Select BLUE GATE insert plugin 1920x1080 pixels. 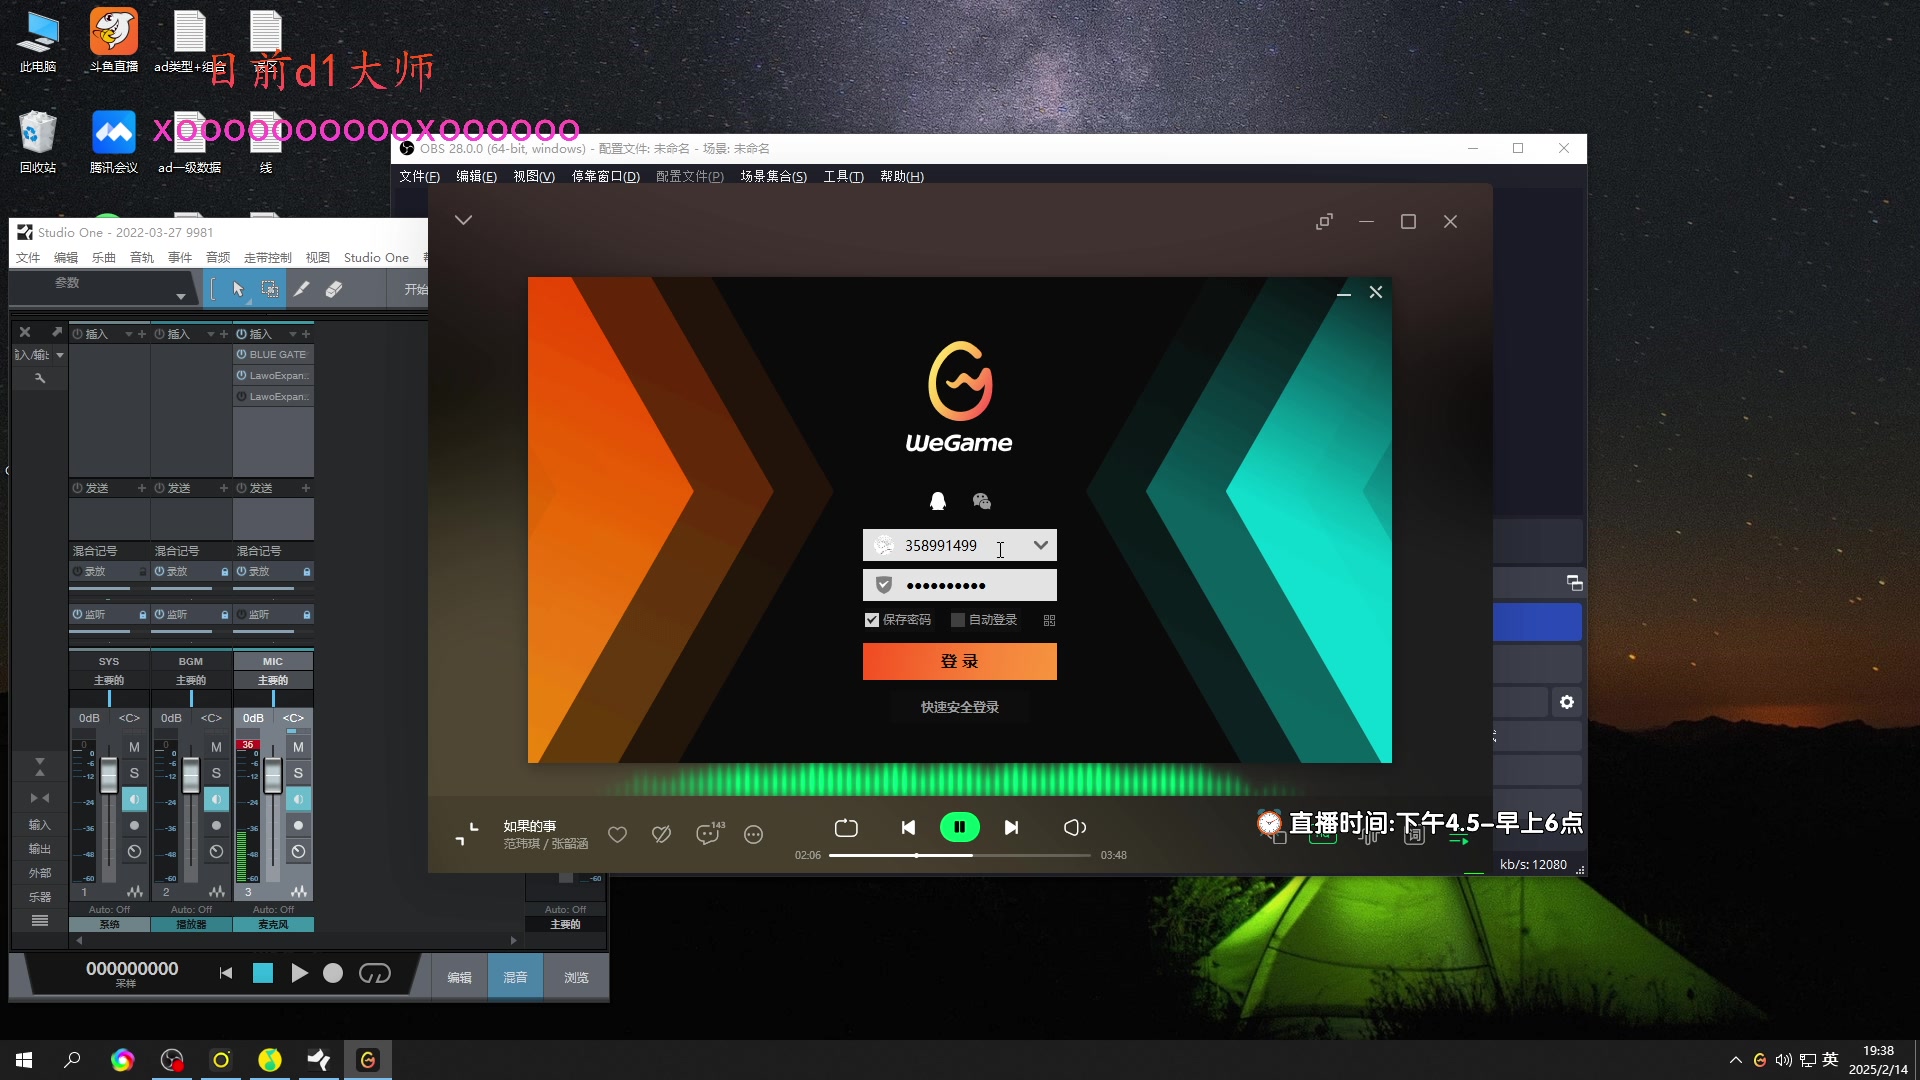coord(273,354)
